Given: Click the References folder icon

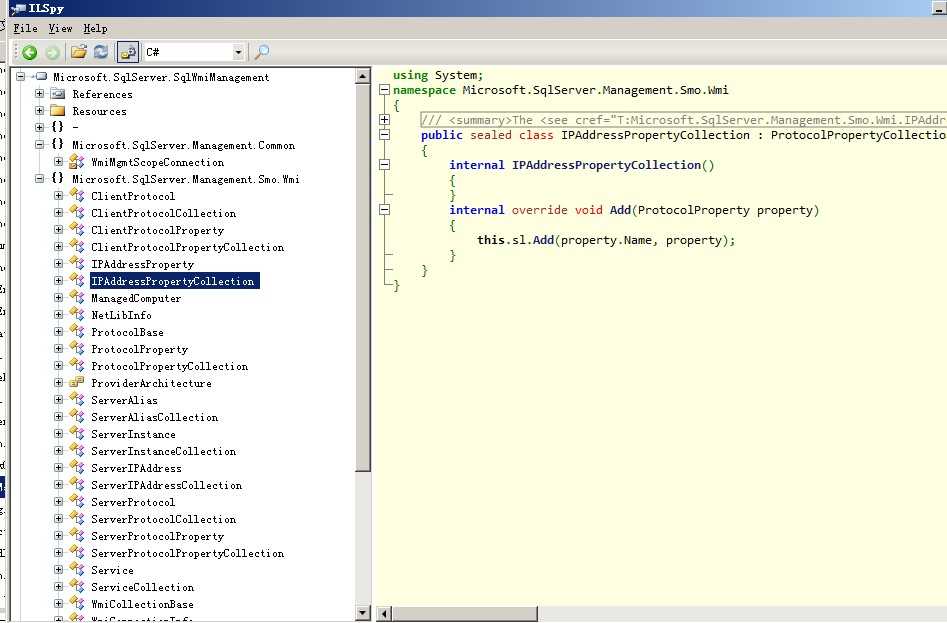Looking at the screenshot, I should tap(58, 94).
